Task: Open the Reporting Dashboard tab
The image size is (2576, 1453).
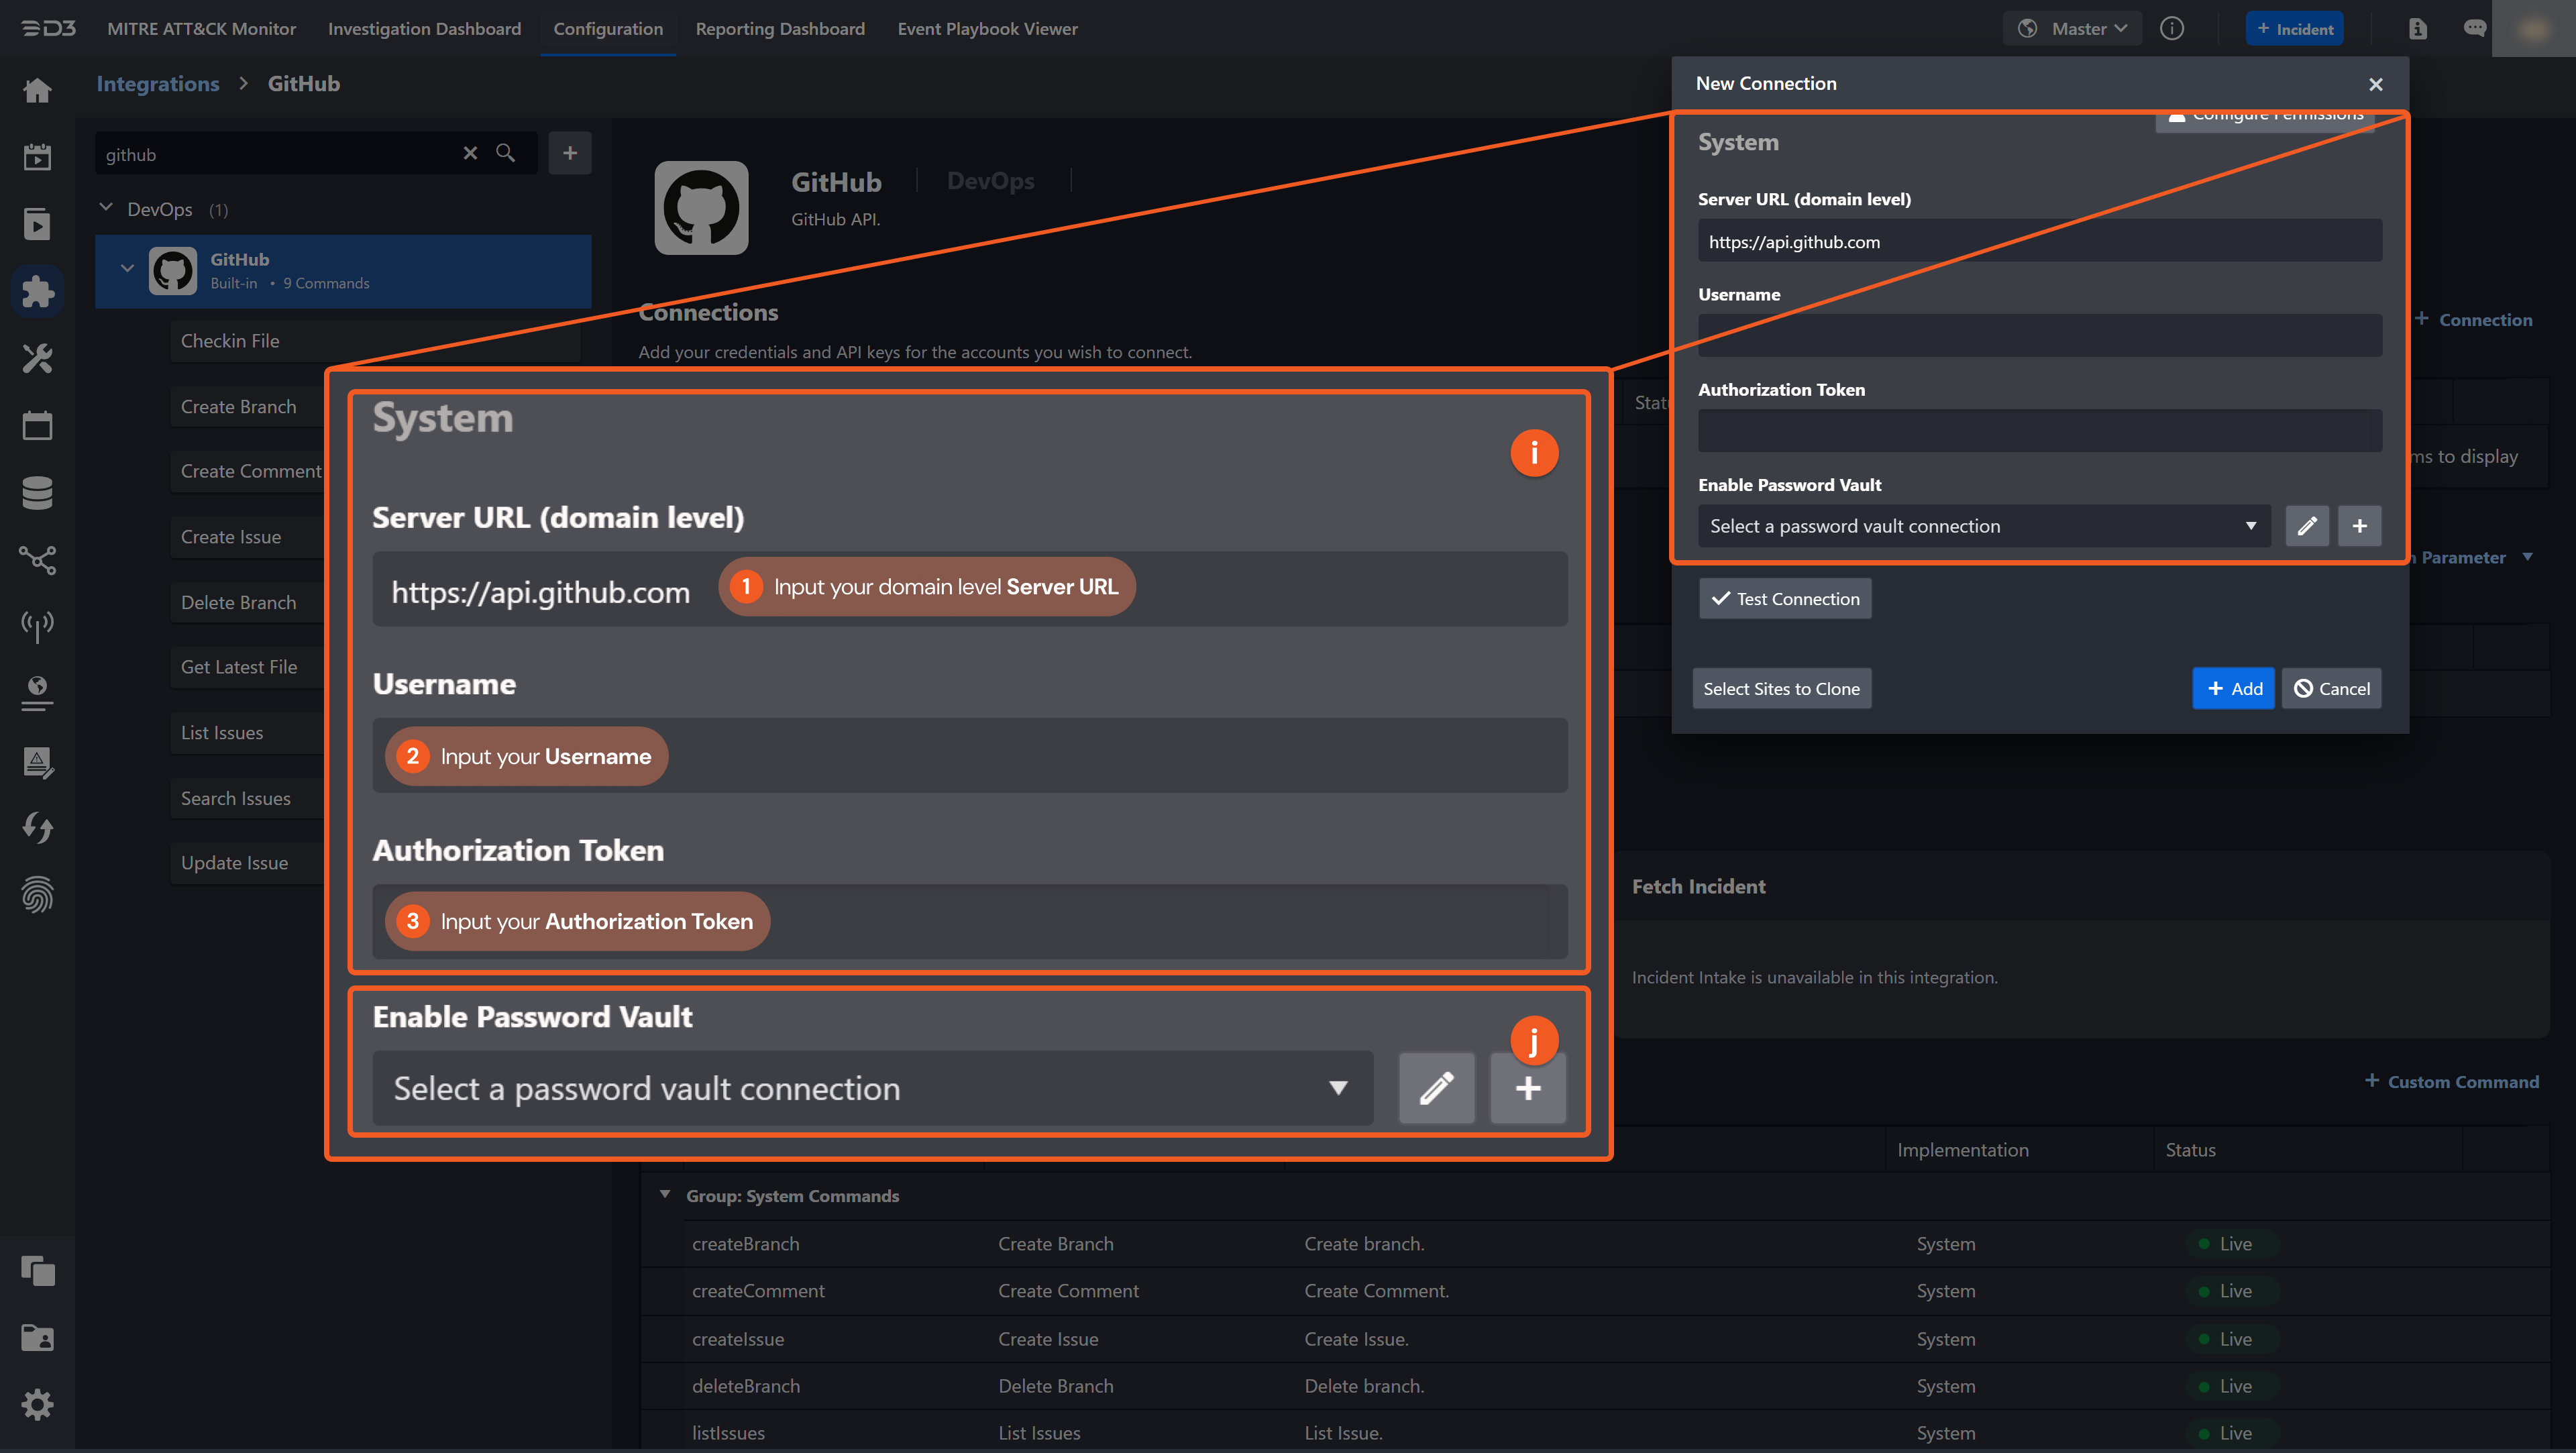Action: click(780, 29)
